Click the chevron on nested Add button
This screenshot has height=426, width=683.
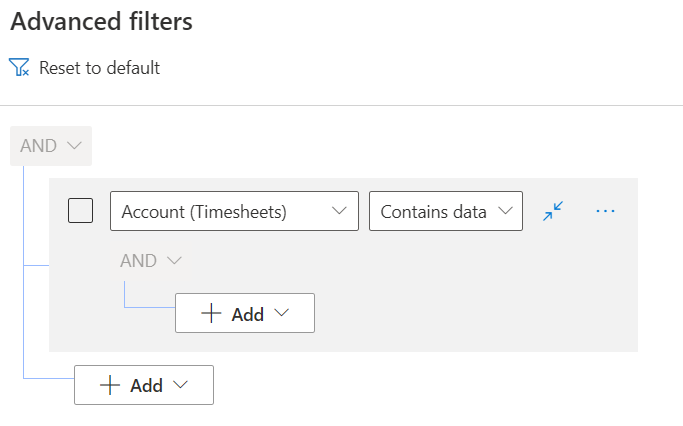coord(281,313)
